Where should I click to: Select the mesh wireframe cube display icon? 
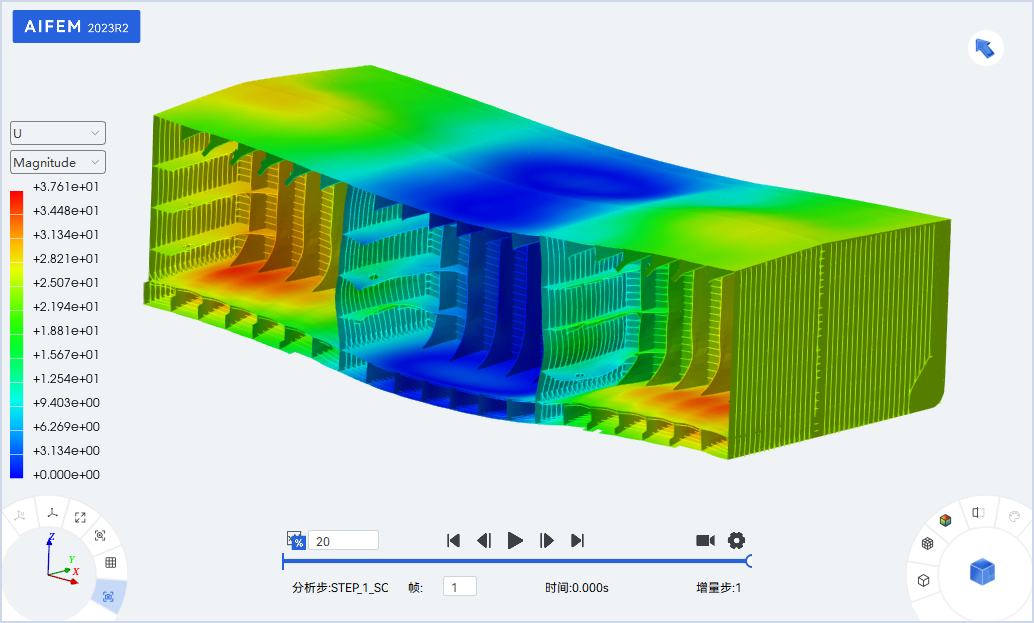click(x=928, y=543)
